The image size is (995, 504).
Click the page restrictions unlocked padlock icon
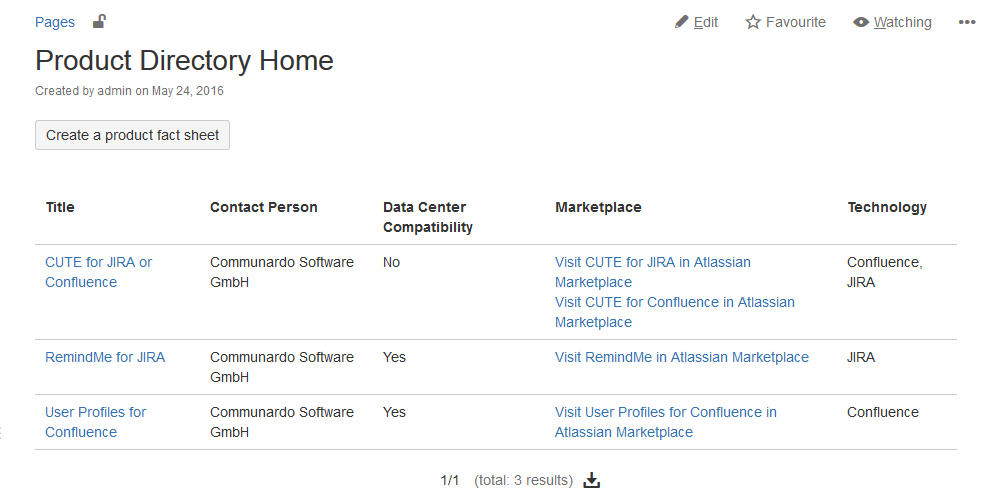[x=99, y=22]
